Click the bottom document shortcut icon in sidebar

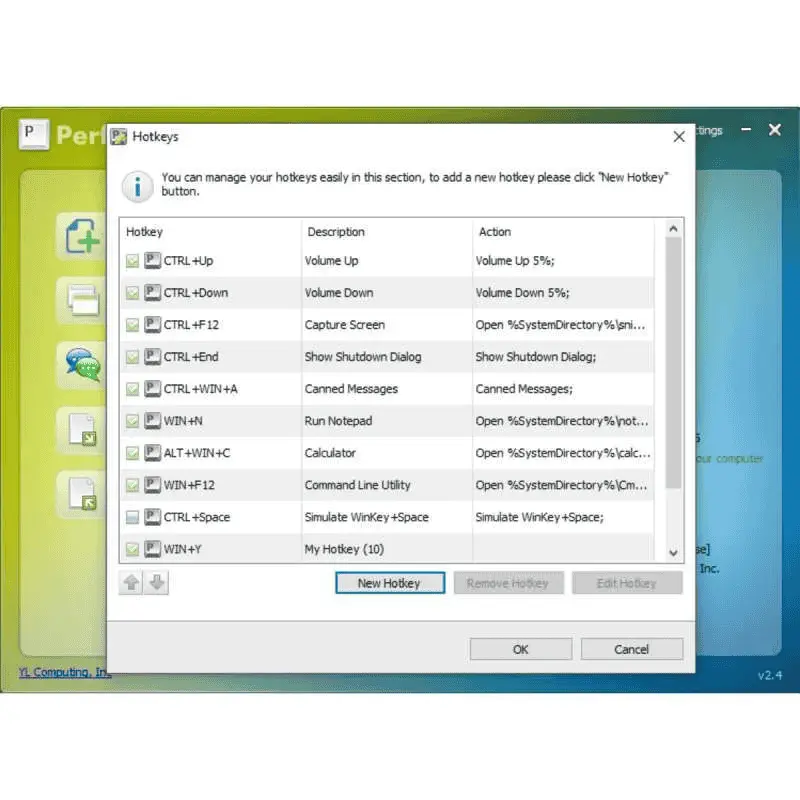(x=83, y=493)
